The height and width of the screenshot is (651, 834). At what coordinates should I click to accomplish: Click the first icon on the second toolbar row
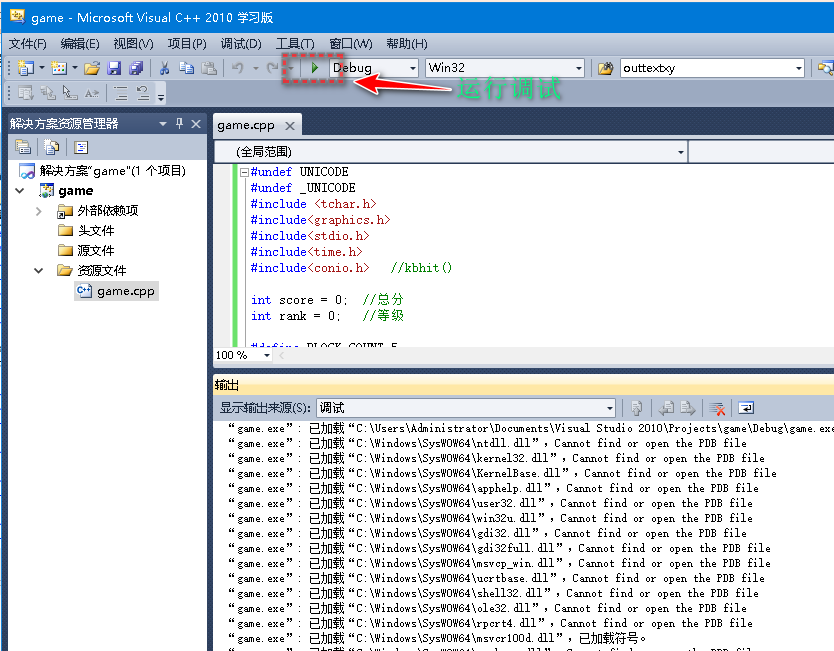coord(25,94)
